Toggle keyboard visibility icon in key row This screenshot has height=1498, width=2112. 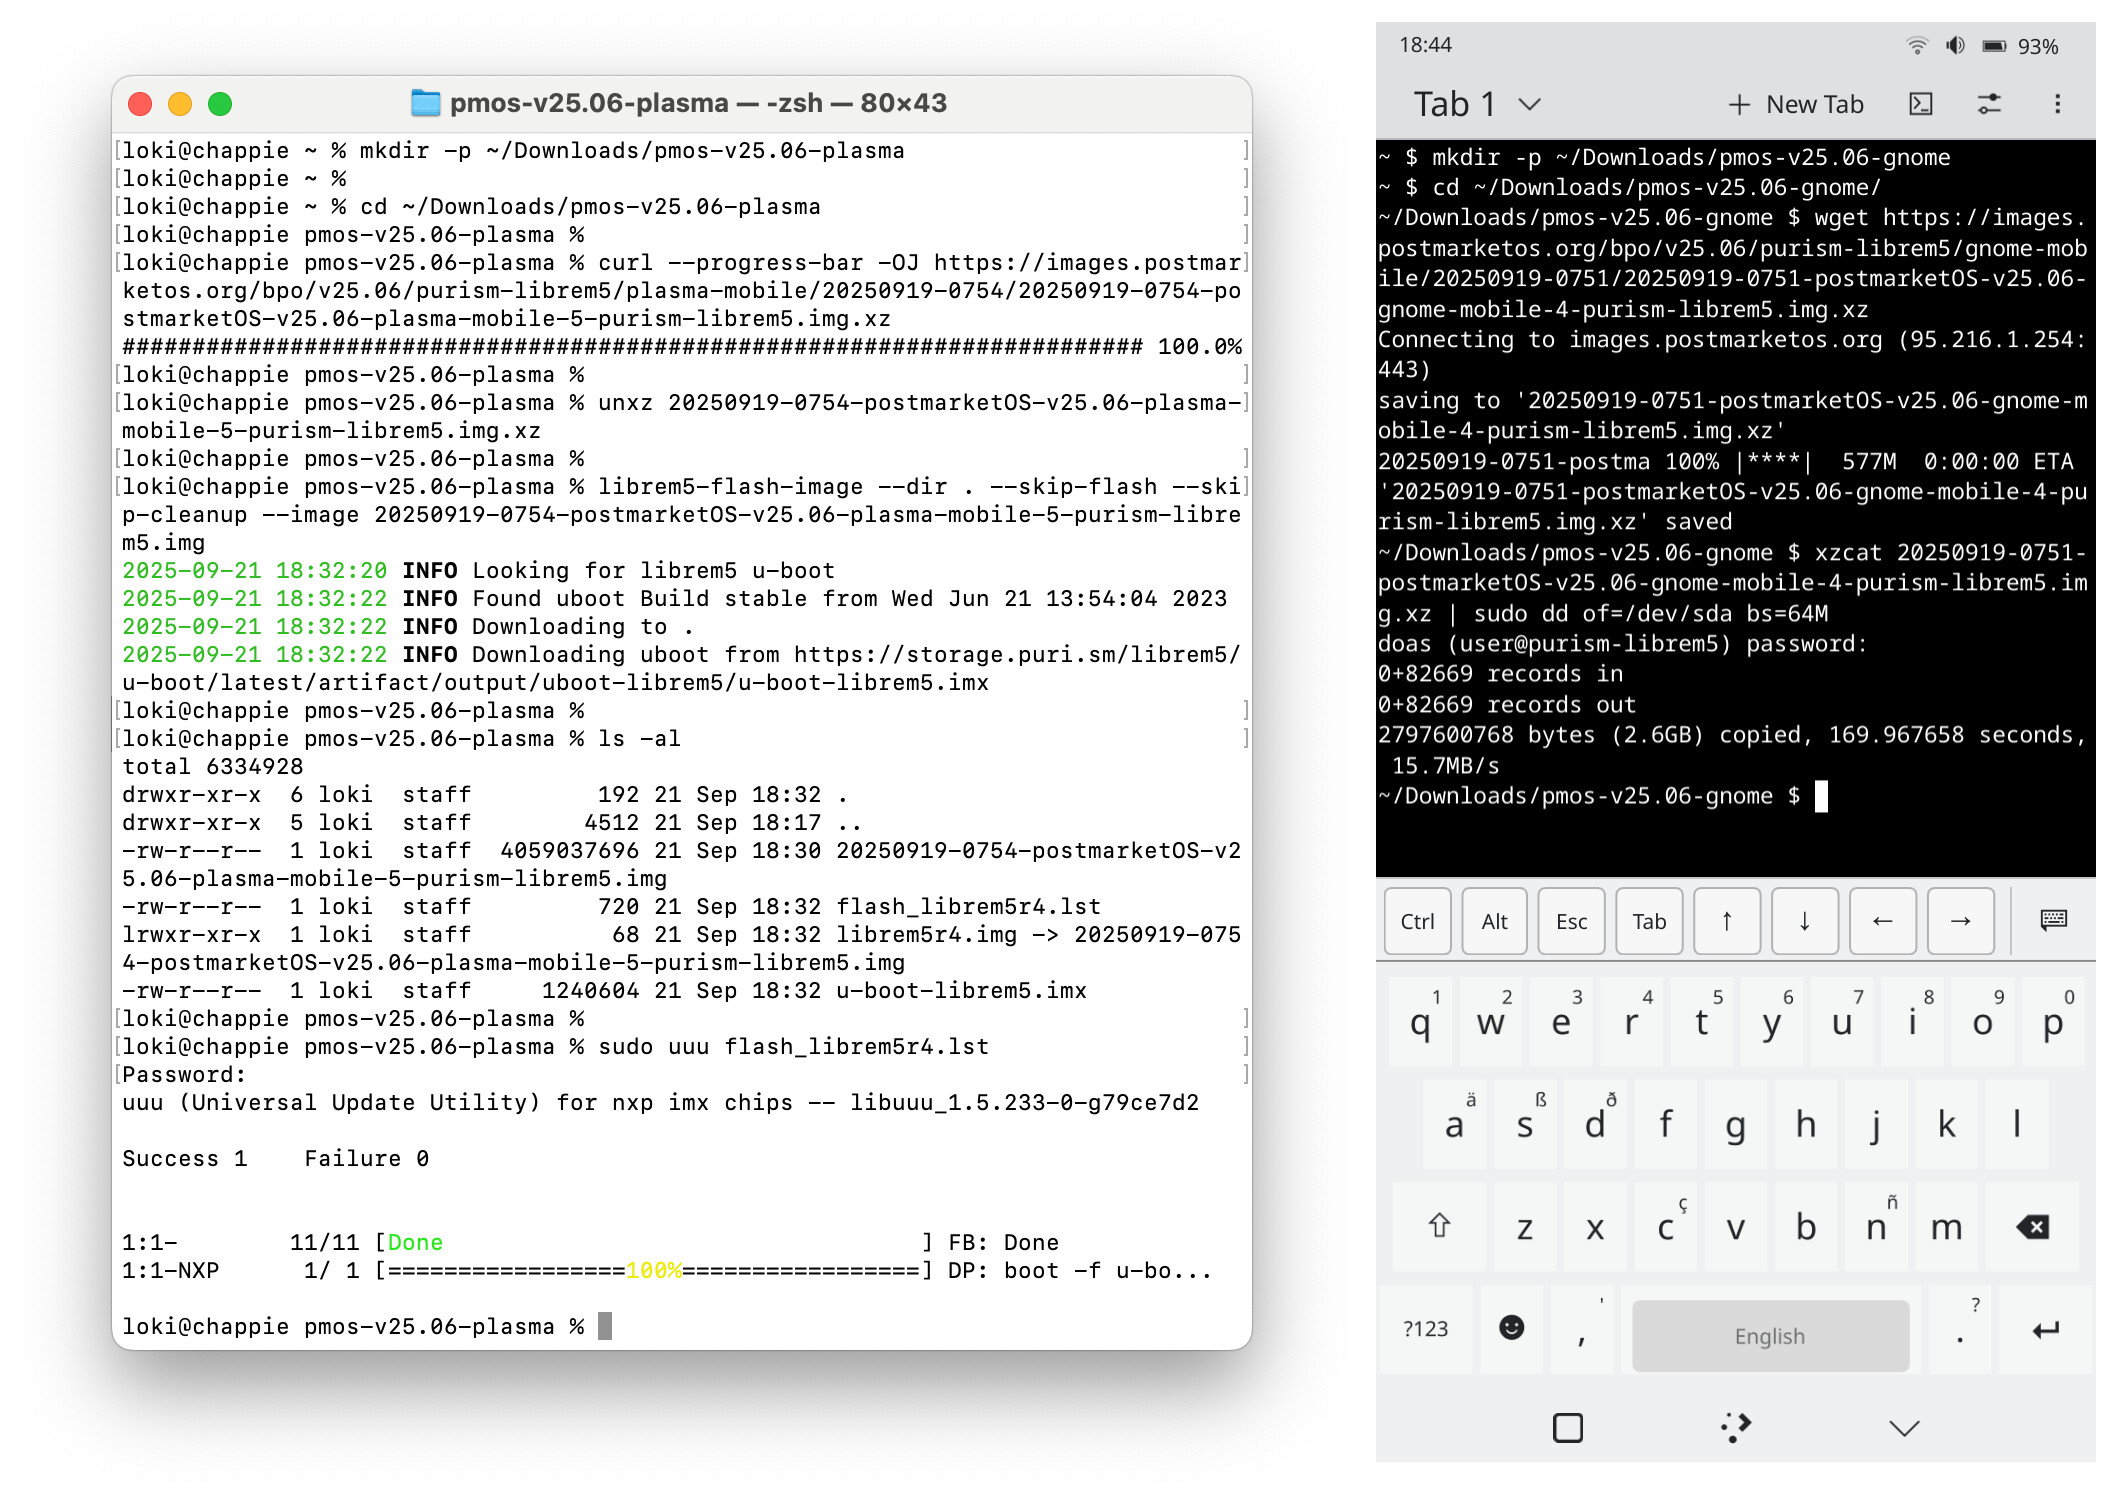pos(2053,920)
